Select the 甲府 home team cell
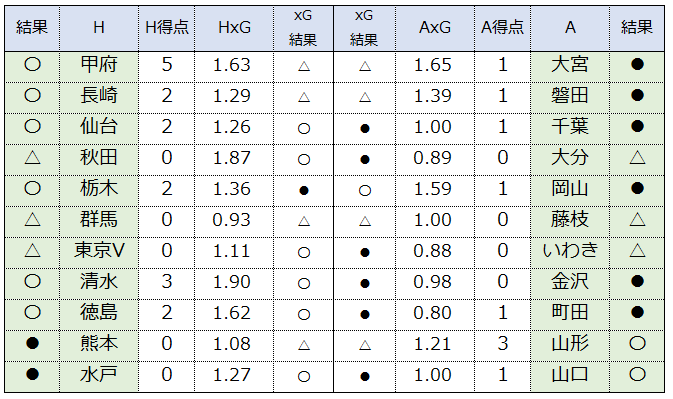This screenshot has width=673, height=399. pos(99,65)
